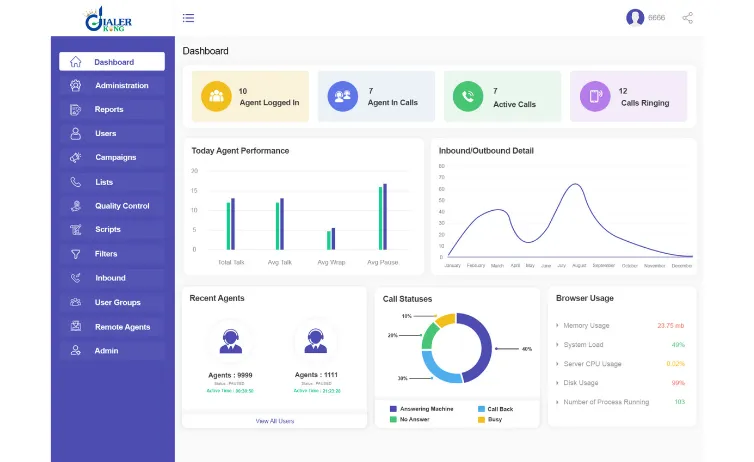
Task: Click the Call Back legend swatch
Action: [x=481, y=409]
